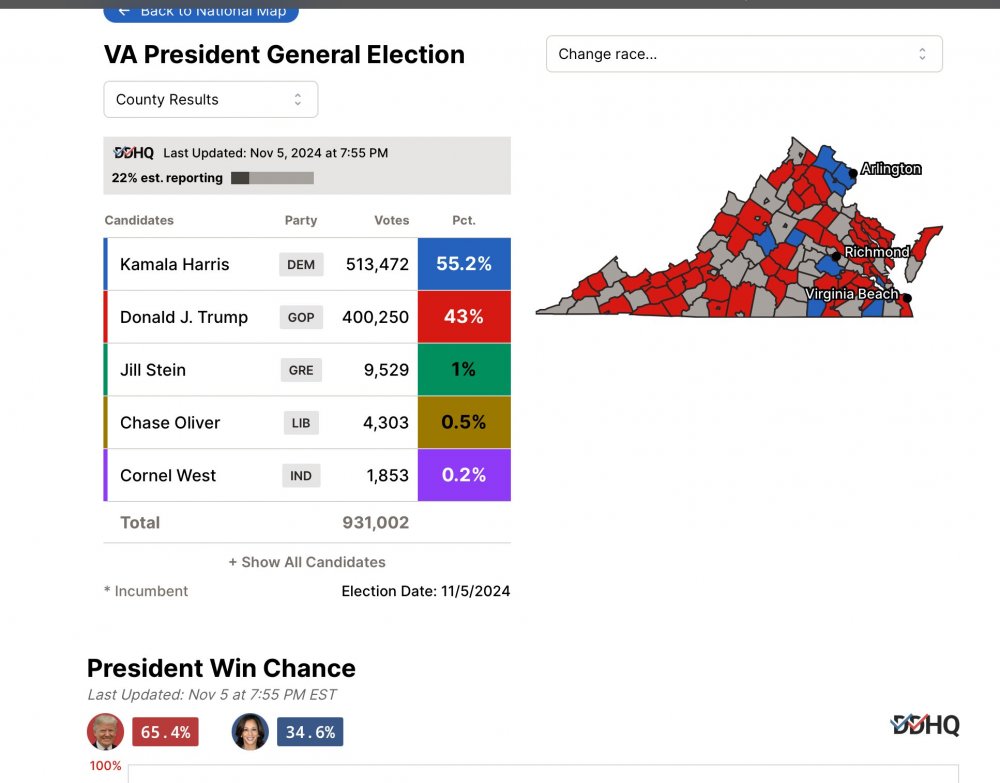Click the DDHQ logo in results header
Image resolution: width=1000 pixels, height=783 pixels.
pyautogui.click(x=134, y=153)
